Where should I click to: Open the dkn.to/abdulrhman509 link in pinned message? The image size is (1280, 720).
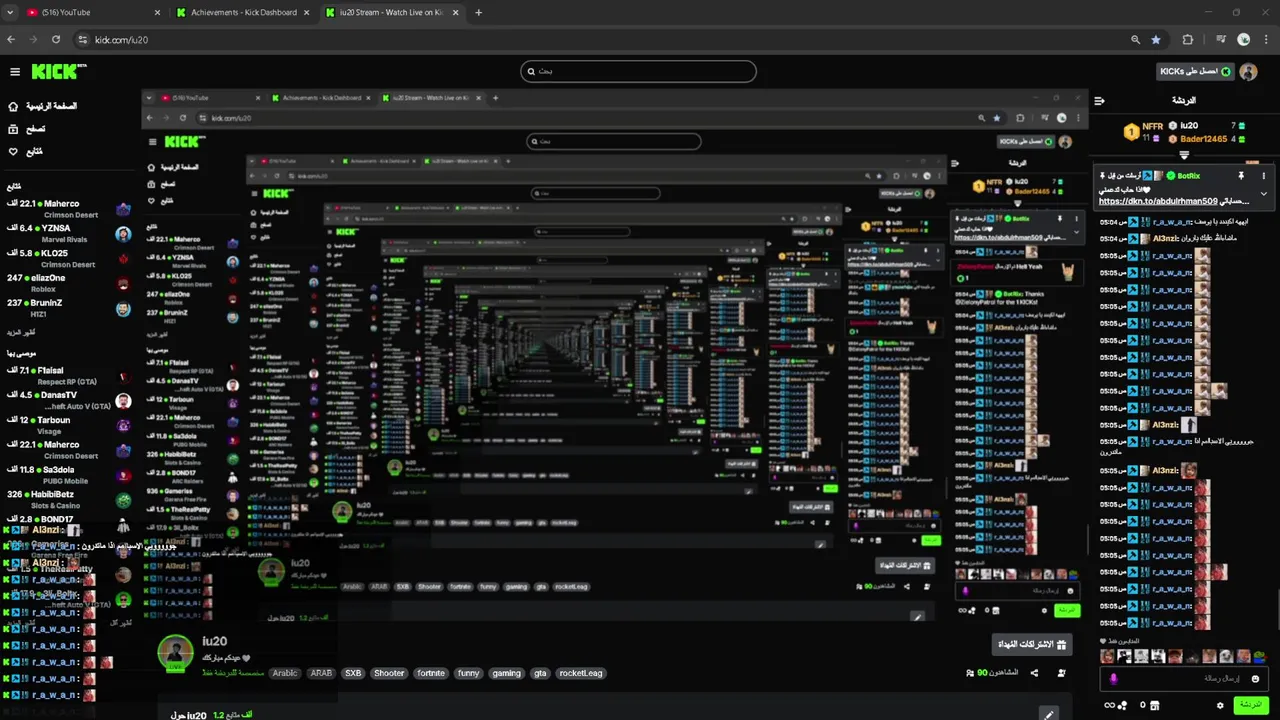1158,201
